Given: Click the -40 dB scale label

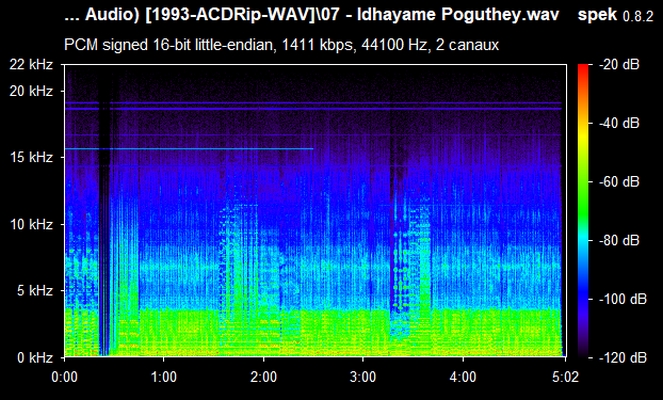Looking at the screenshot, I should [x=619, y=123].
